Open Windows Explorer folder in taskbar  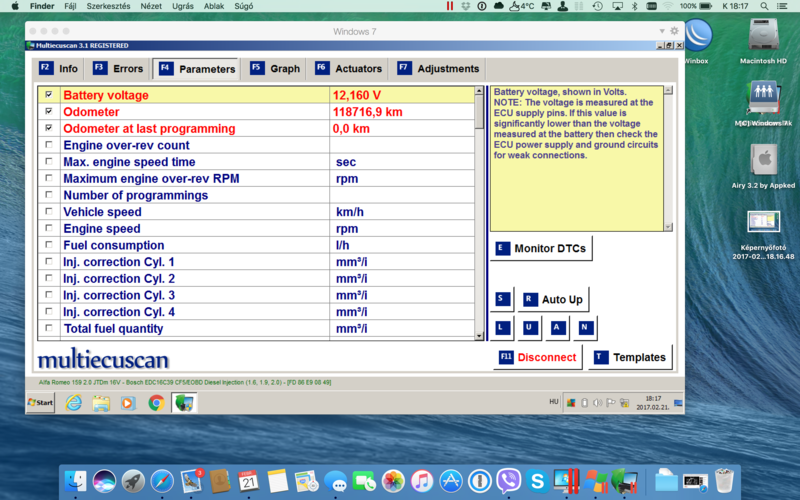click(101, 403)
